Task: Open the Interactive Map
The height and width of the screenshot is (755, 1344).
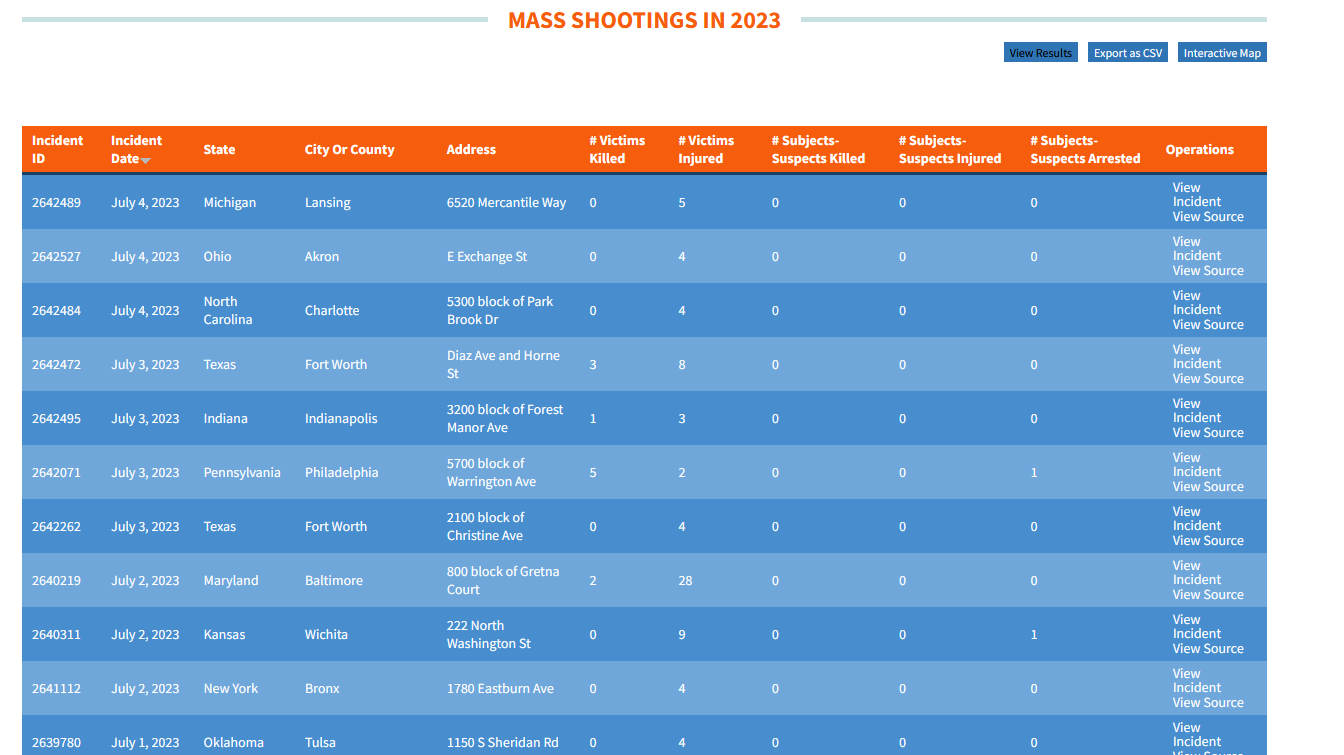Action: pyautogui.click(x=1222, y=53)
